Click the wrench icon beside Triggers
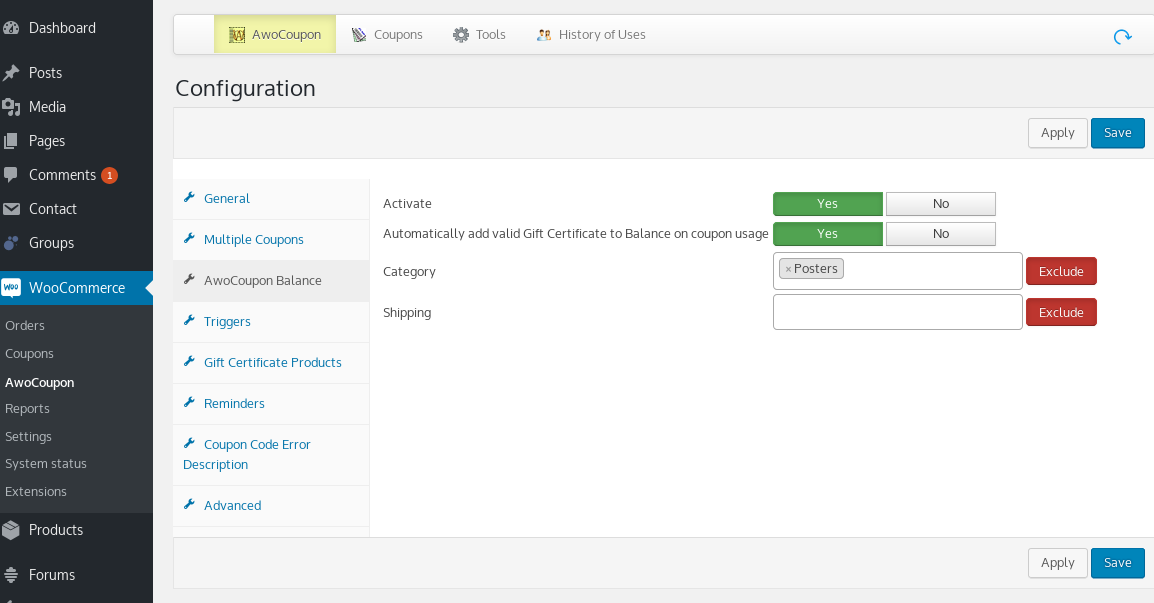1154x603 pixels. (189, 320)
